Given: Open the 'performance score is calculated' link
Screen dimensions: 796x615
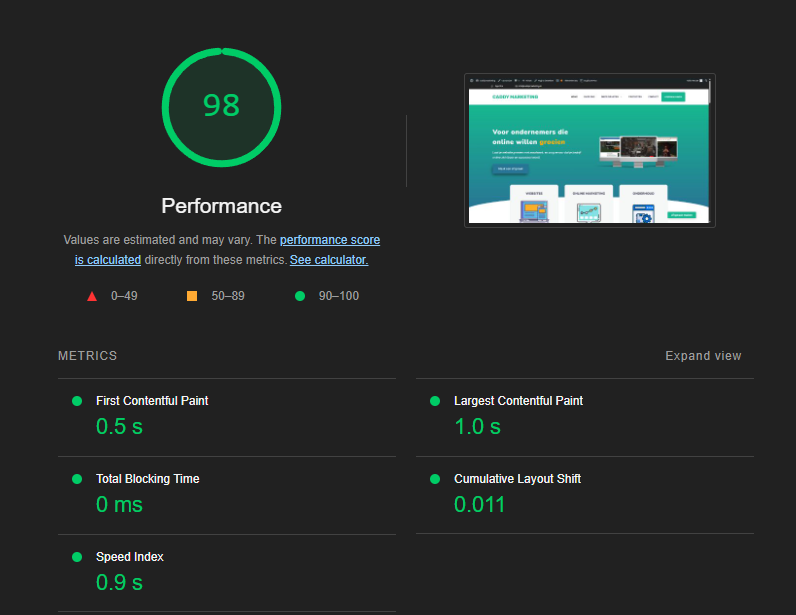Looking at the screenshot, I should click(329, 240).
